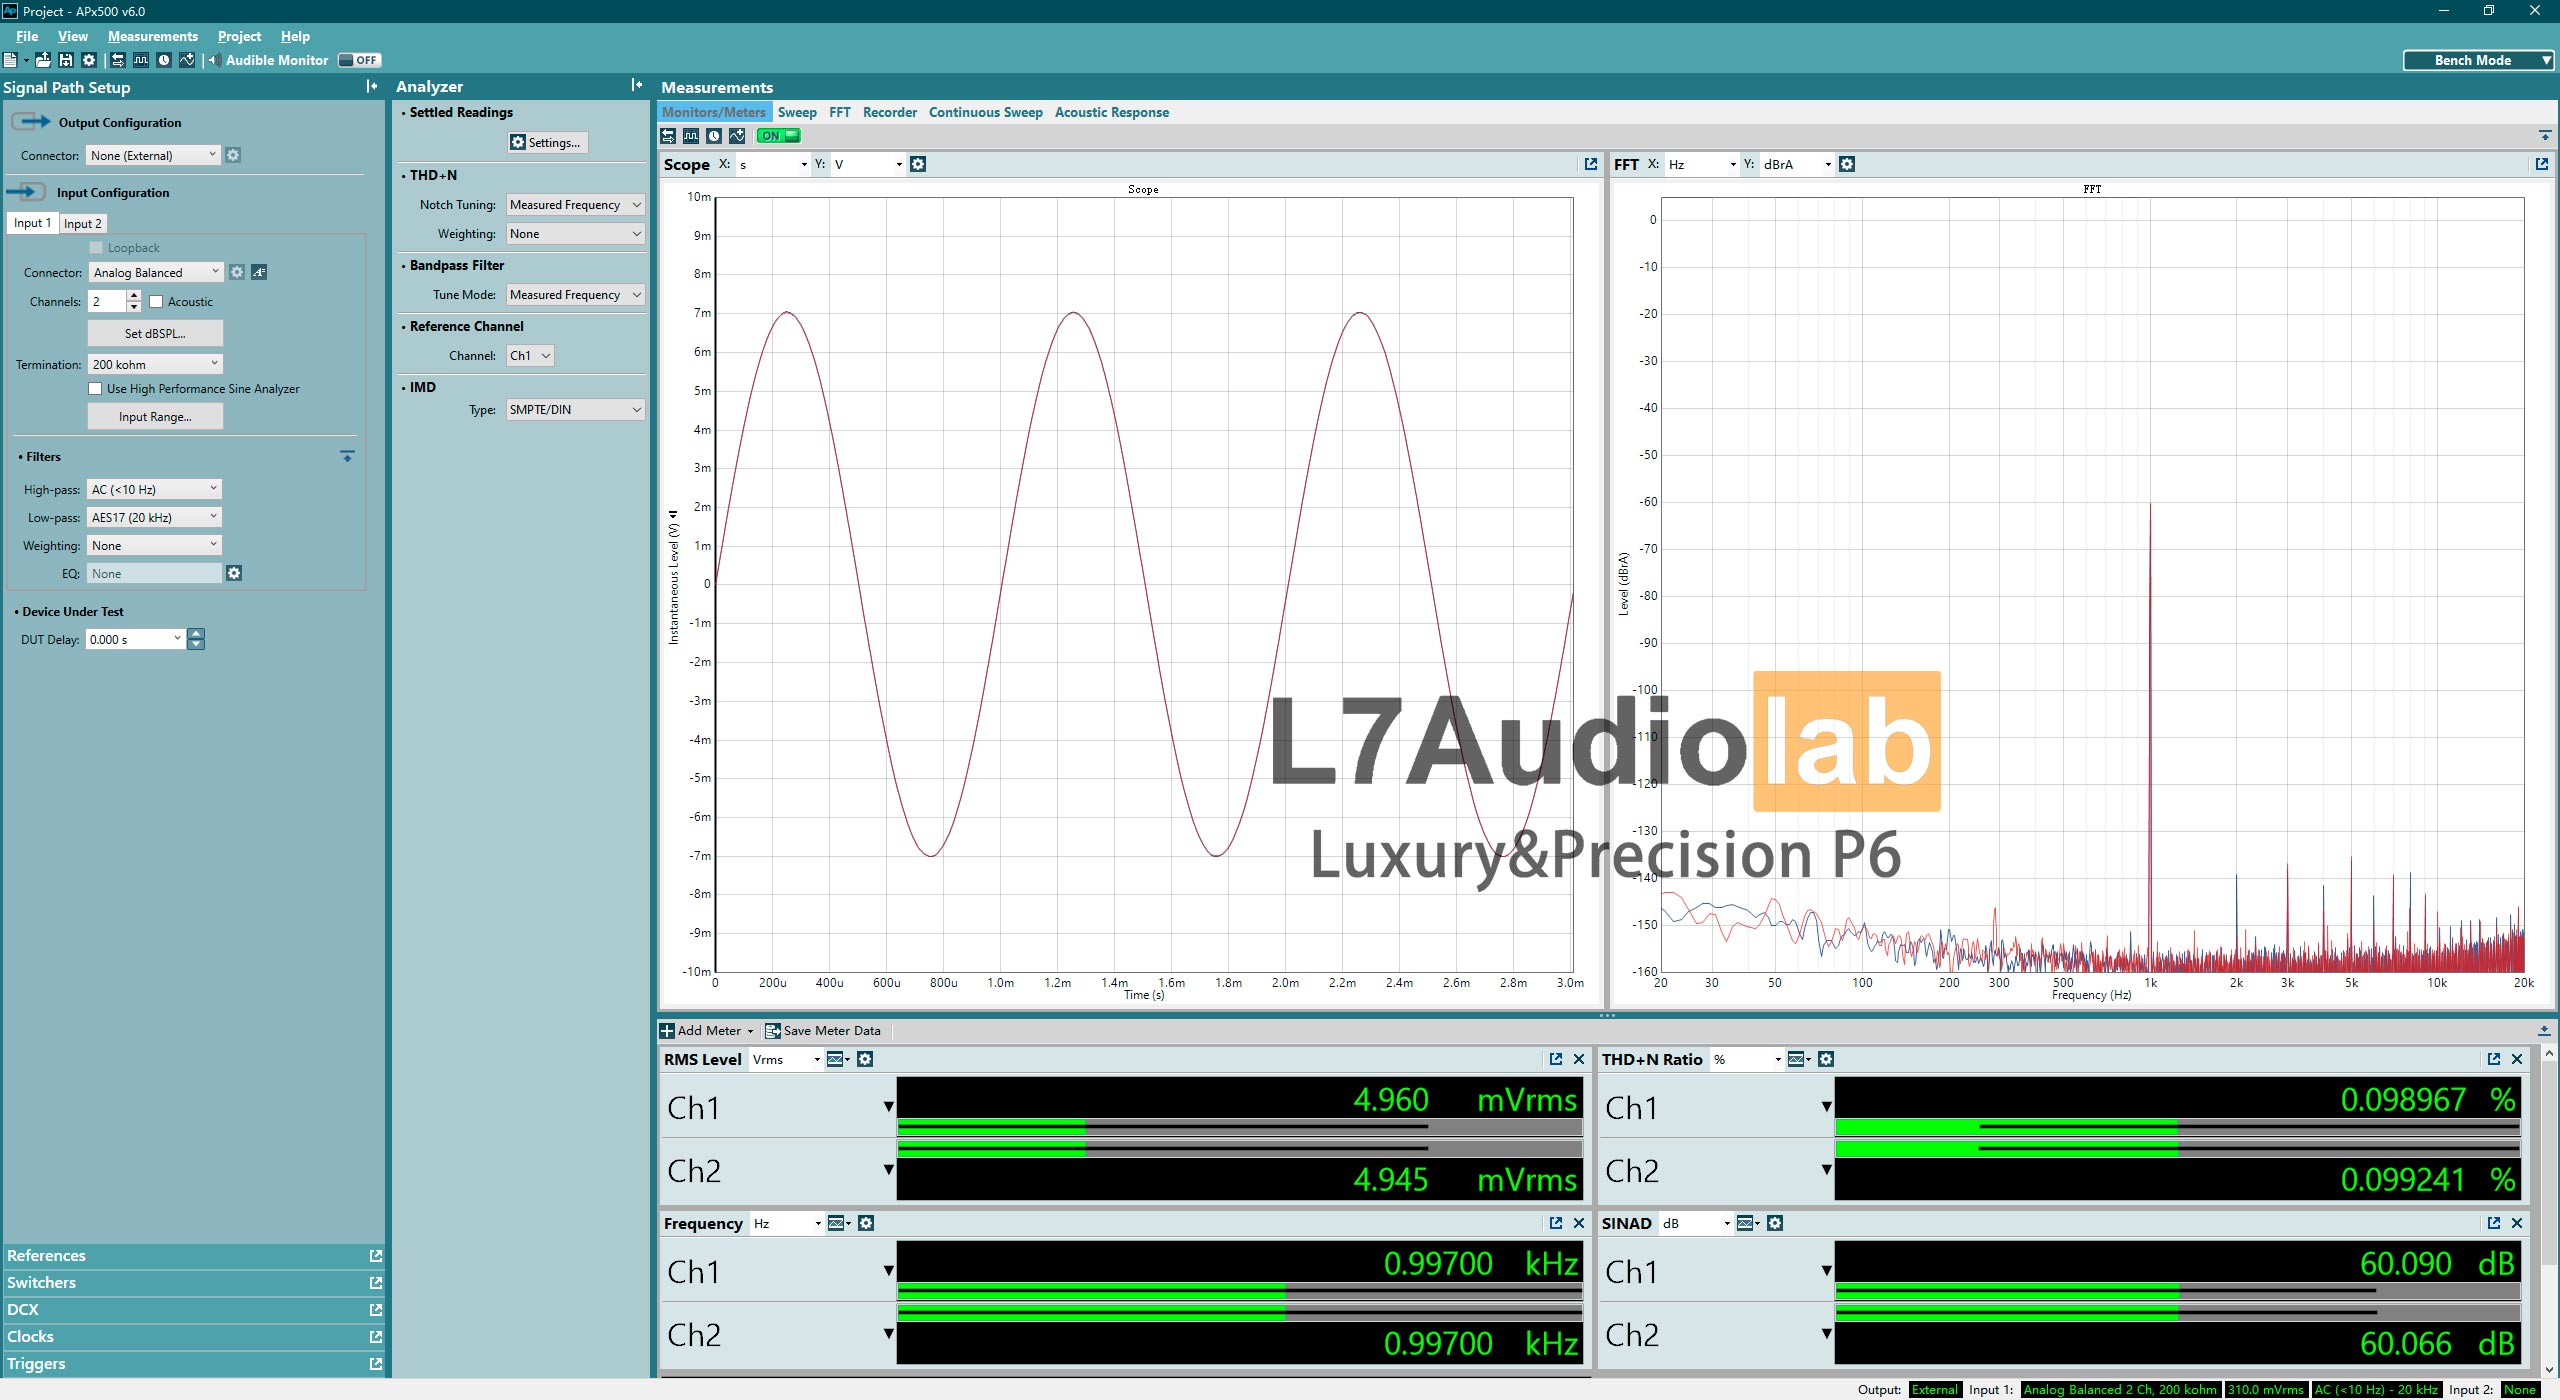Collapse the Analyzer panel
Image resolution: width=2560 pixels, height=1400 pixels.
pos(637,86)
